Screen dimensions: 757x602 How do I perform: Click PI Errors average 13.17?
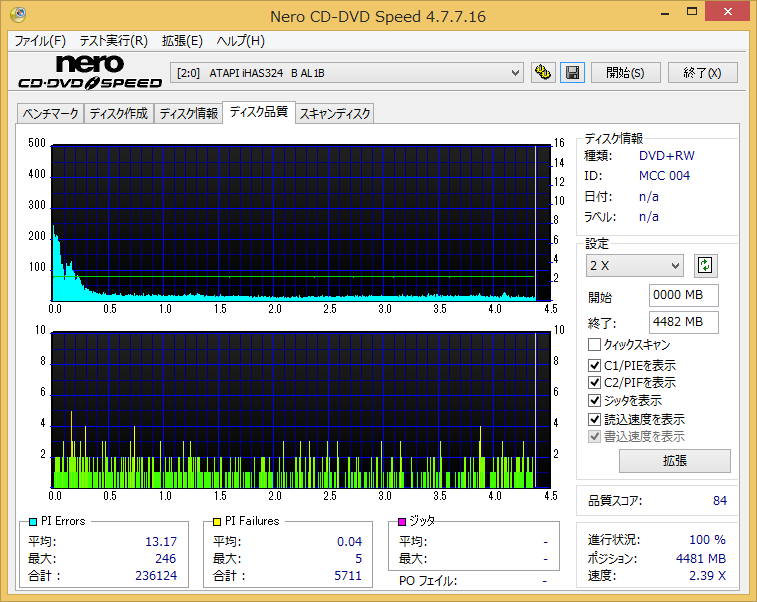tap(161, 542)
